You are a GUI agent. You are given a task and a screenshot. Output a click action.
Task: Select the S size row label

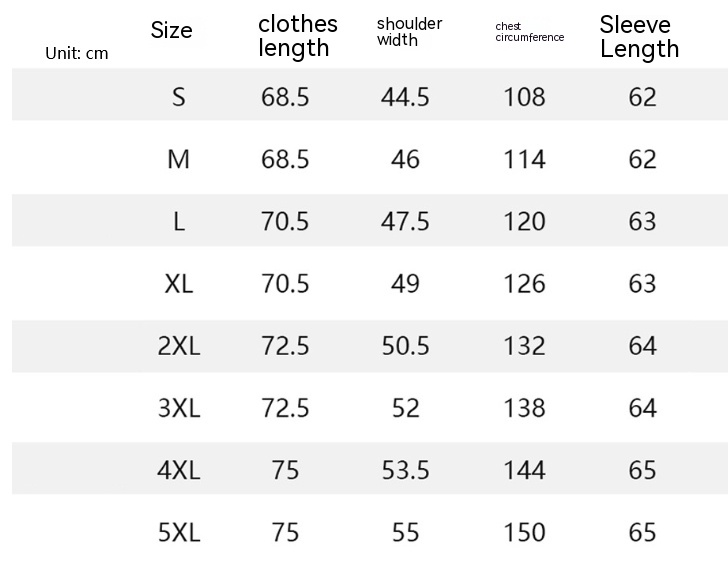click(179, 97)
